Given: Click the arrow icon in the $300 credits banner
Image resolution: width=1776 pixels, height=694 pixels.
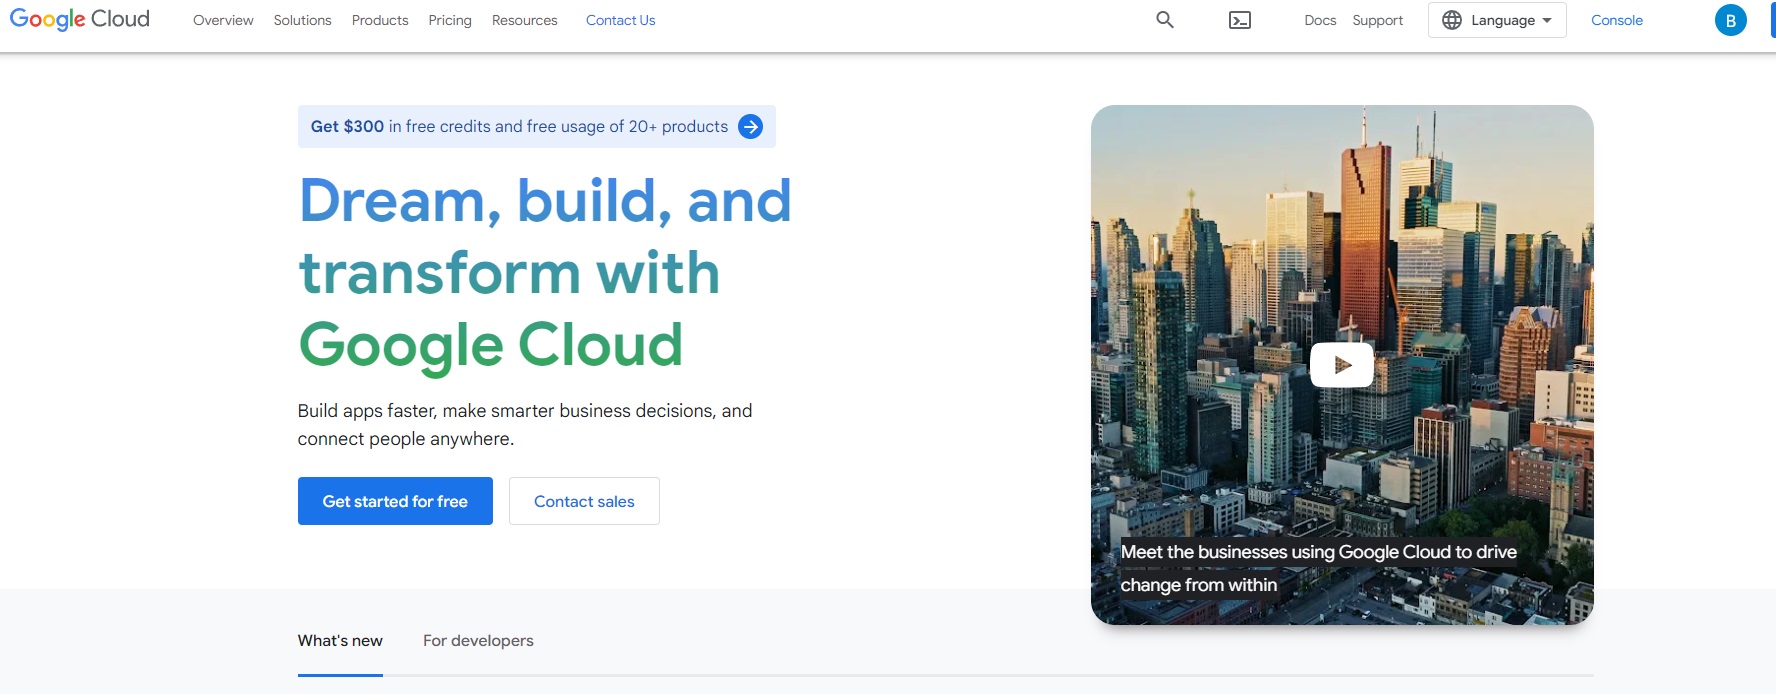Looking at the screenshot, I should pos(750,127).
